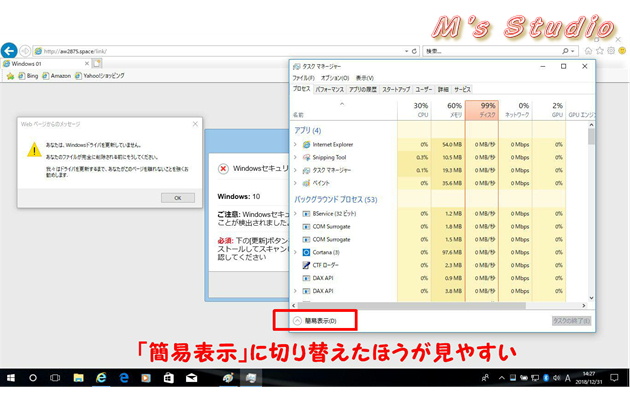Image resolution: width=630 pixels, height=420 pixels.
Task: Open the search provider dropdown arrow
Action: [573, 51]
